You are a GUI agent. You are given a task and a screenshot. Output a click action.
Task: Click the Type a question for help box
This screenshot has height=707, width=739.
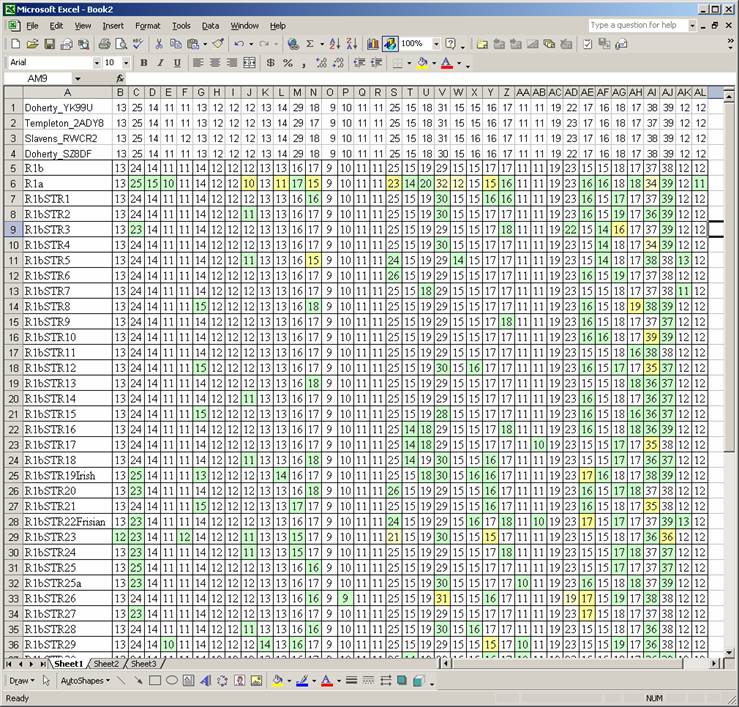coord(638,25)
